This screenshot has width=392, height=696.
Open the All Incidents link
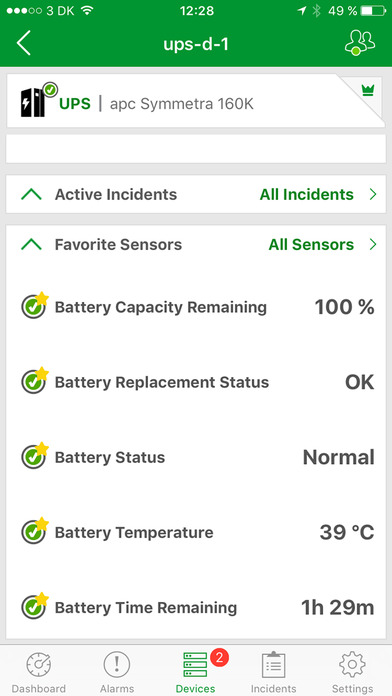tap(307, 194)
